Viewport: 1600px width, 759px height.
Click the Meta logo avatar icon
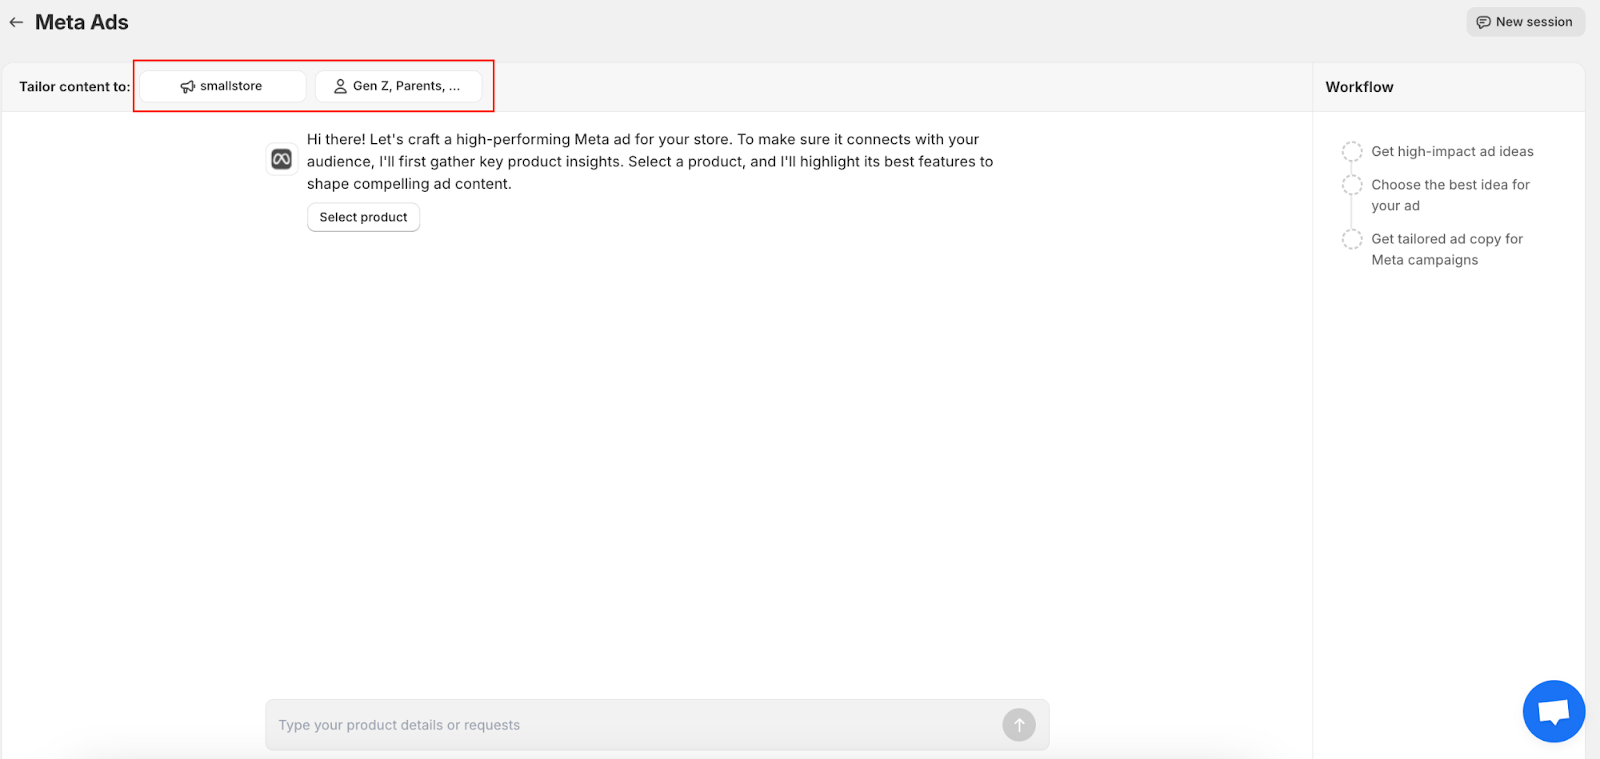pyautogui.click(x=282, y=160)
